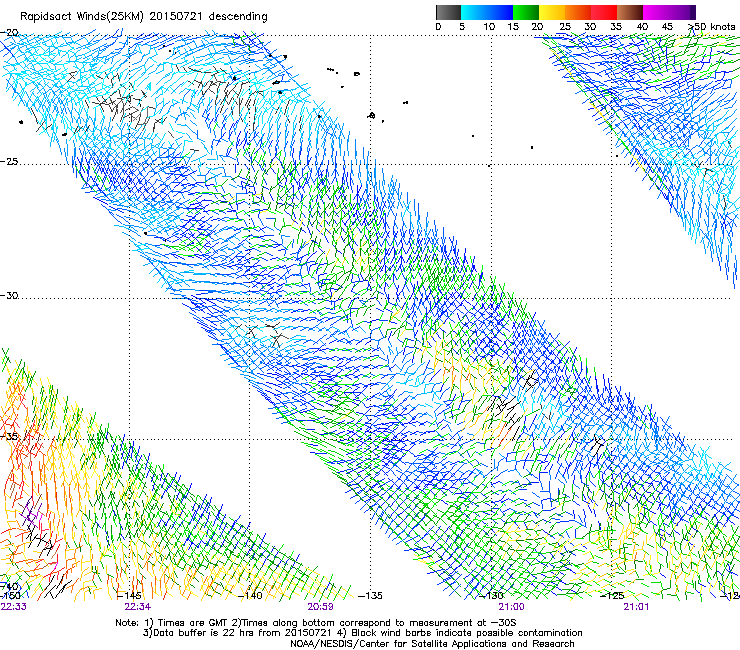Click the '-130' longitude axis label
Image resolution: width=740 pixels, height=650 pixels.
point(491,596)
